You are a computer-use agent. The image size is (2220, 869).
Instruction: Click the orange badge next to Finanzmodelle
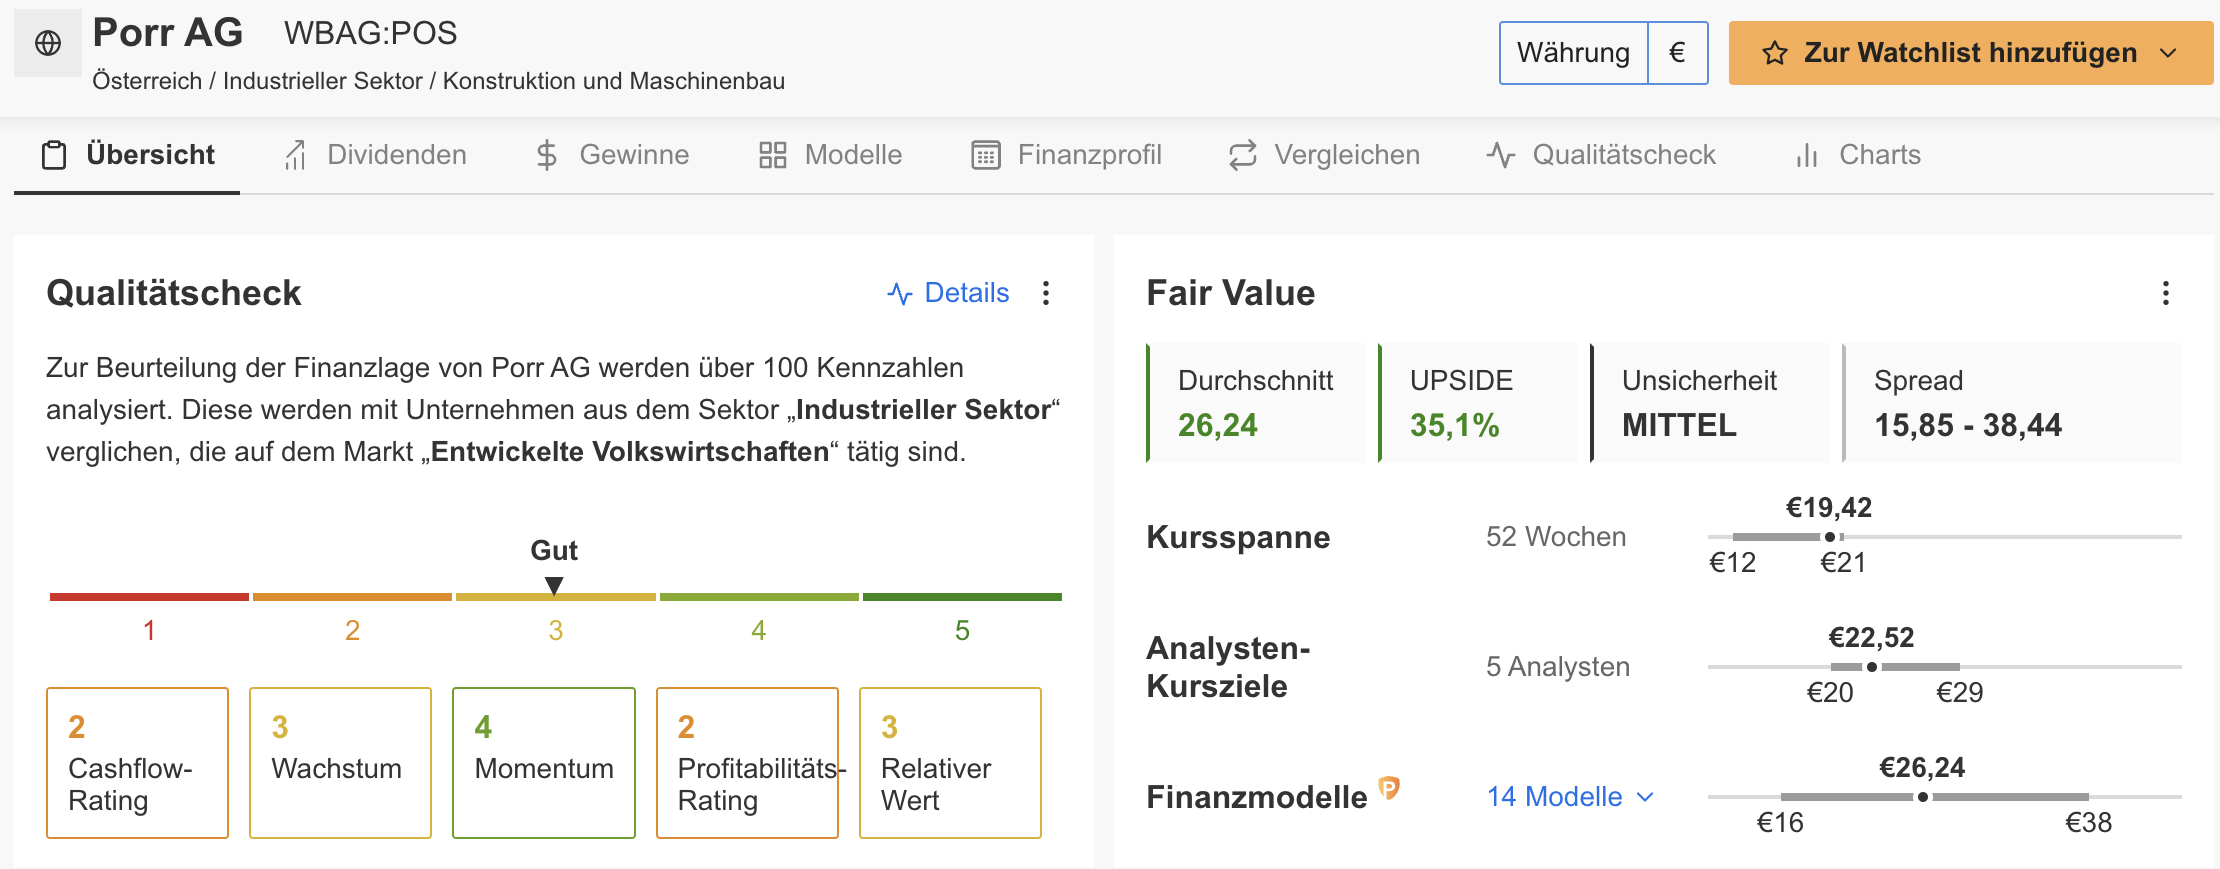click(1389, 789)
